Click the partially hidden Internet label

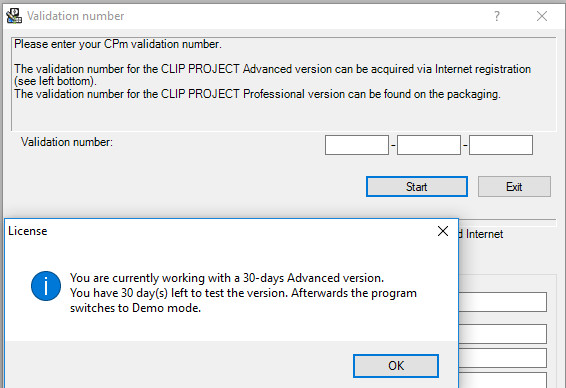481,234
